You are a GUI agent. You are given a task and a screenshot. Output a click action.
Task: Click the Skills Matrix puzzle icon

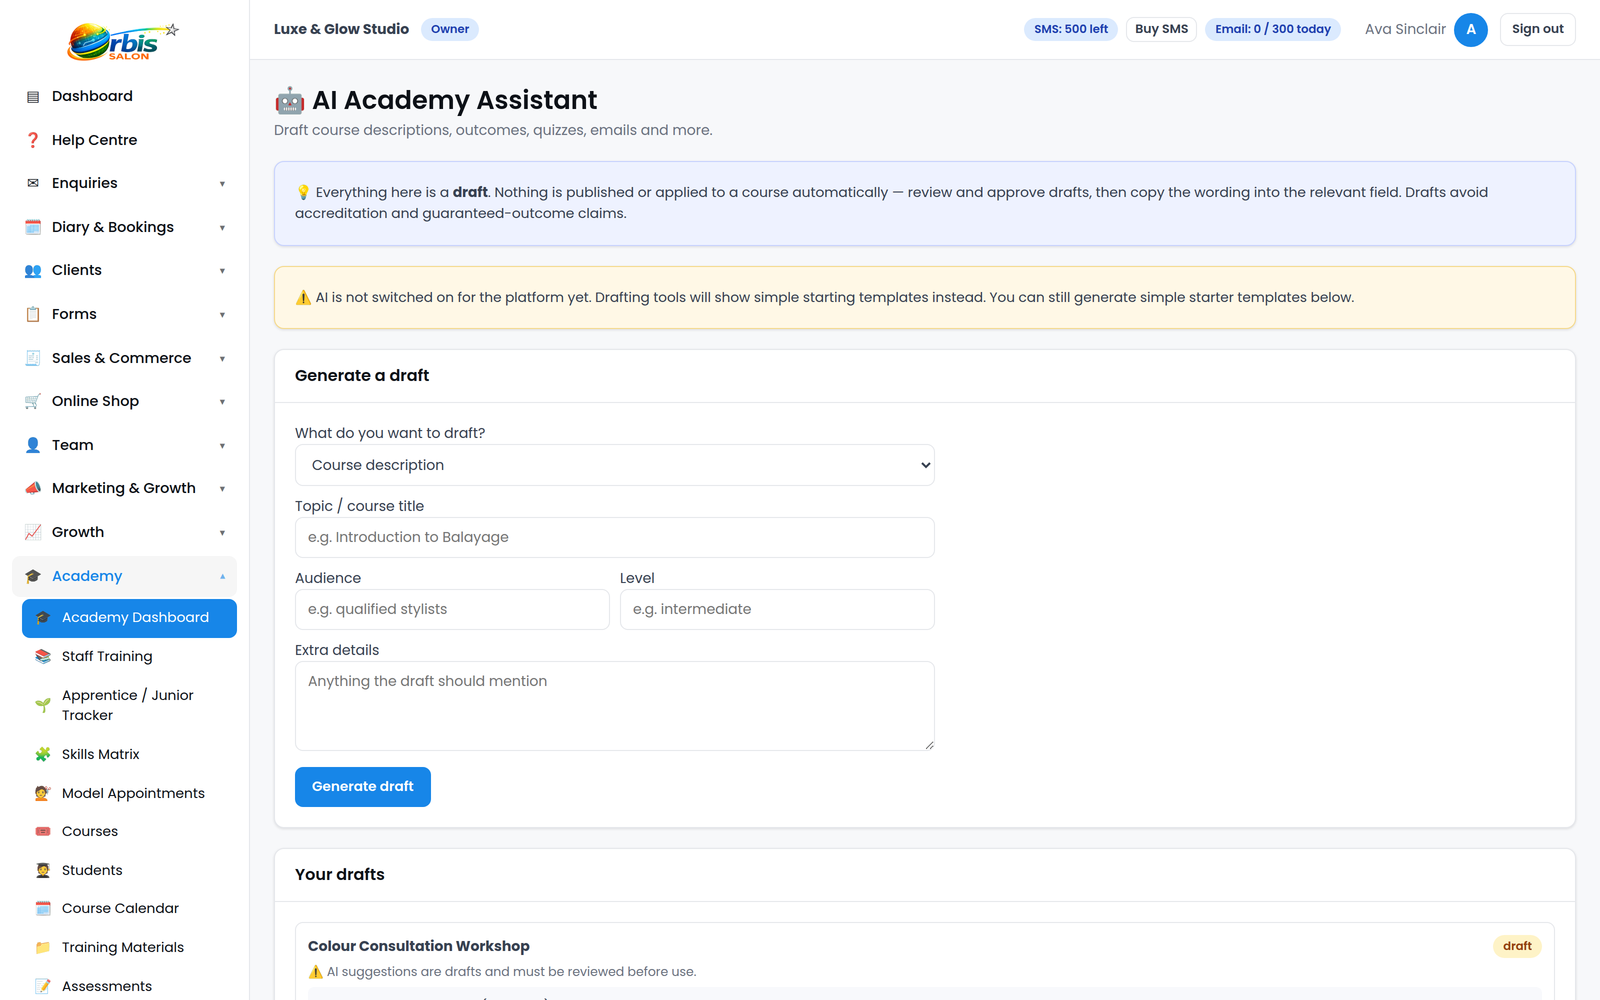(x=43, y=754)
